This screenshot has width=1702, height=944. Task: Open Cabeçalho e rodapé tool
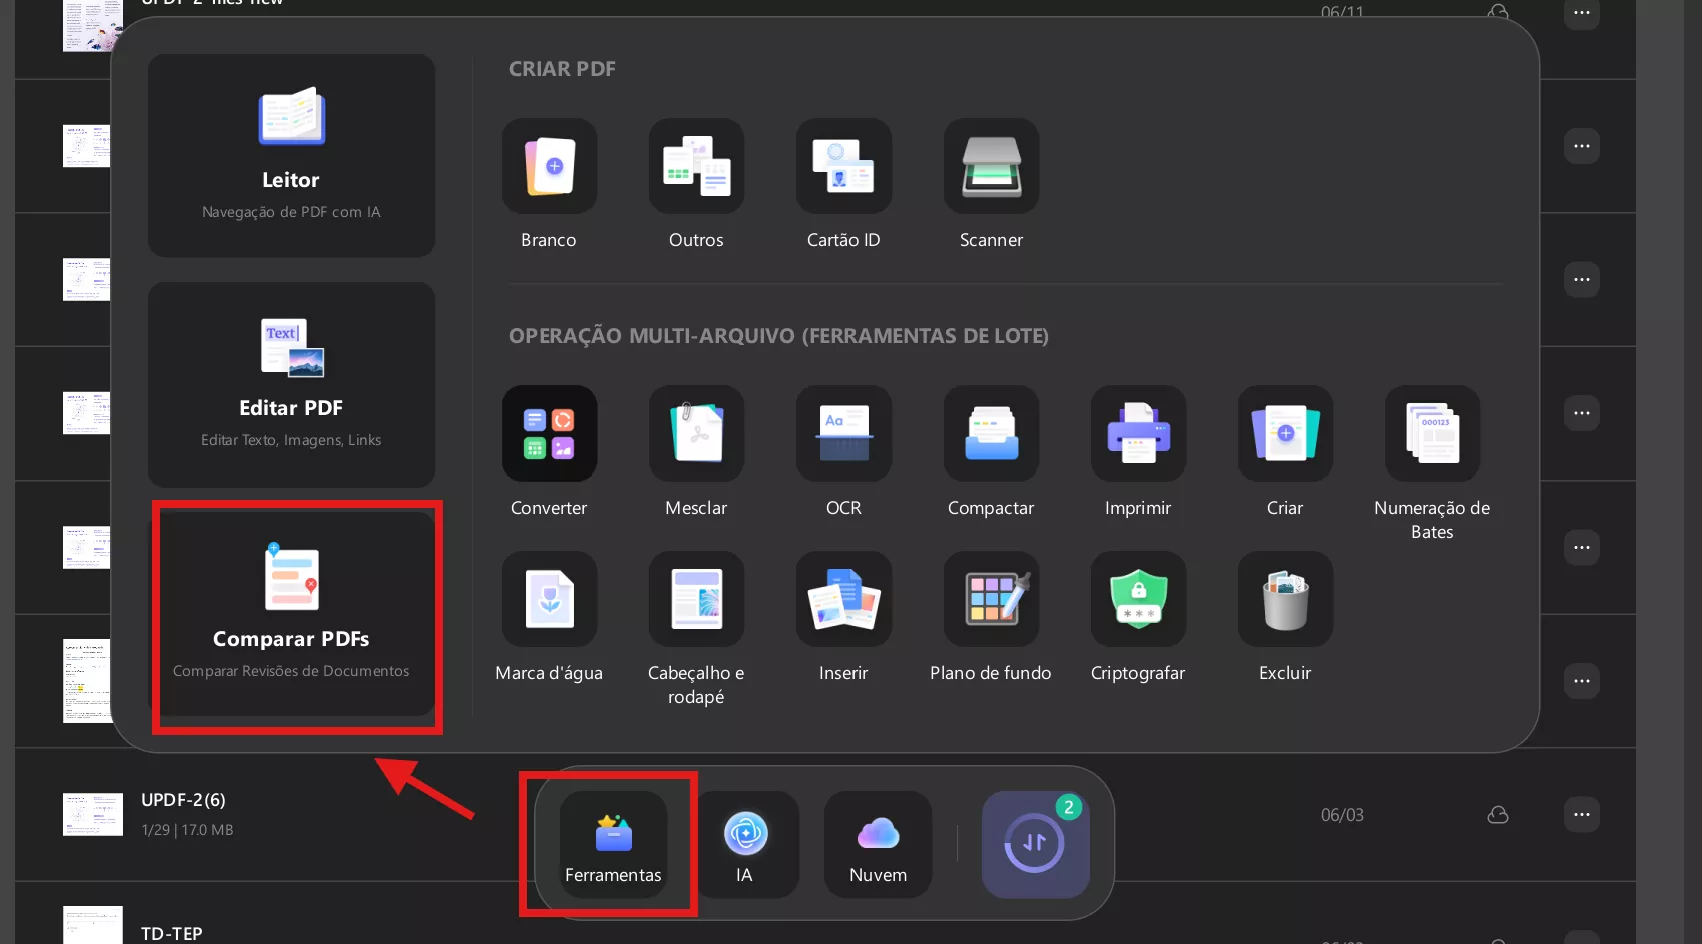coord(696,599)
